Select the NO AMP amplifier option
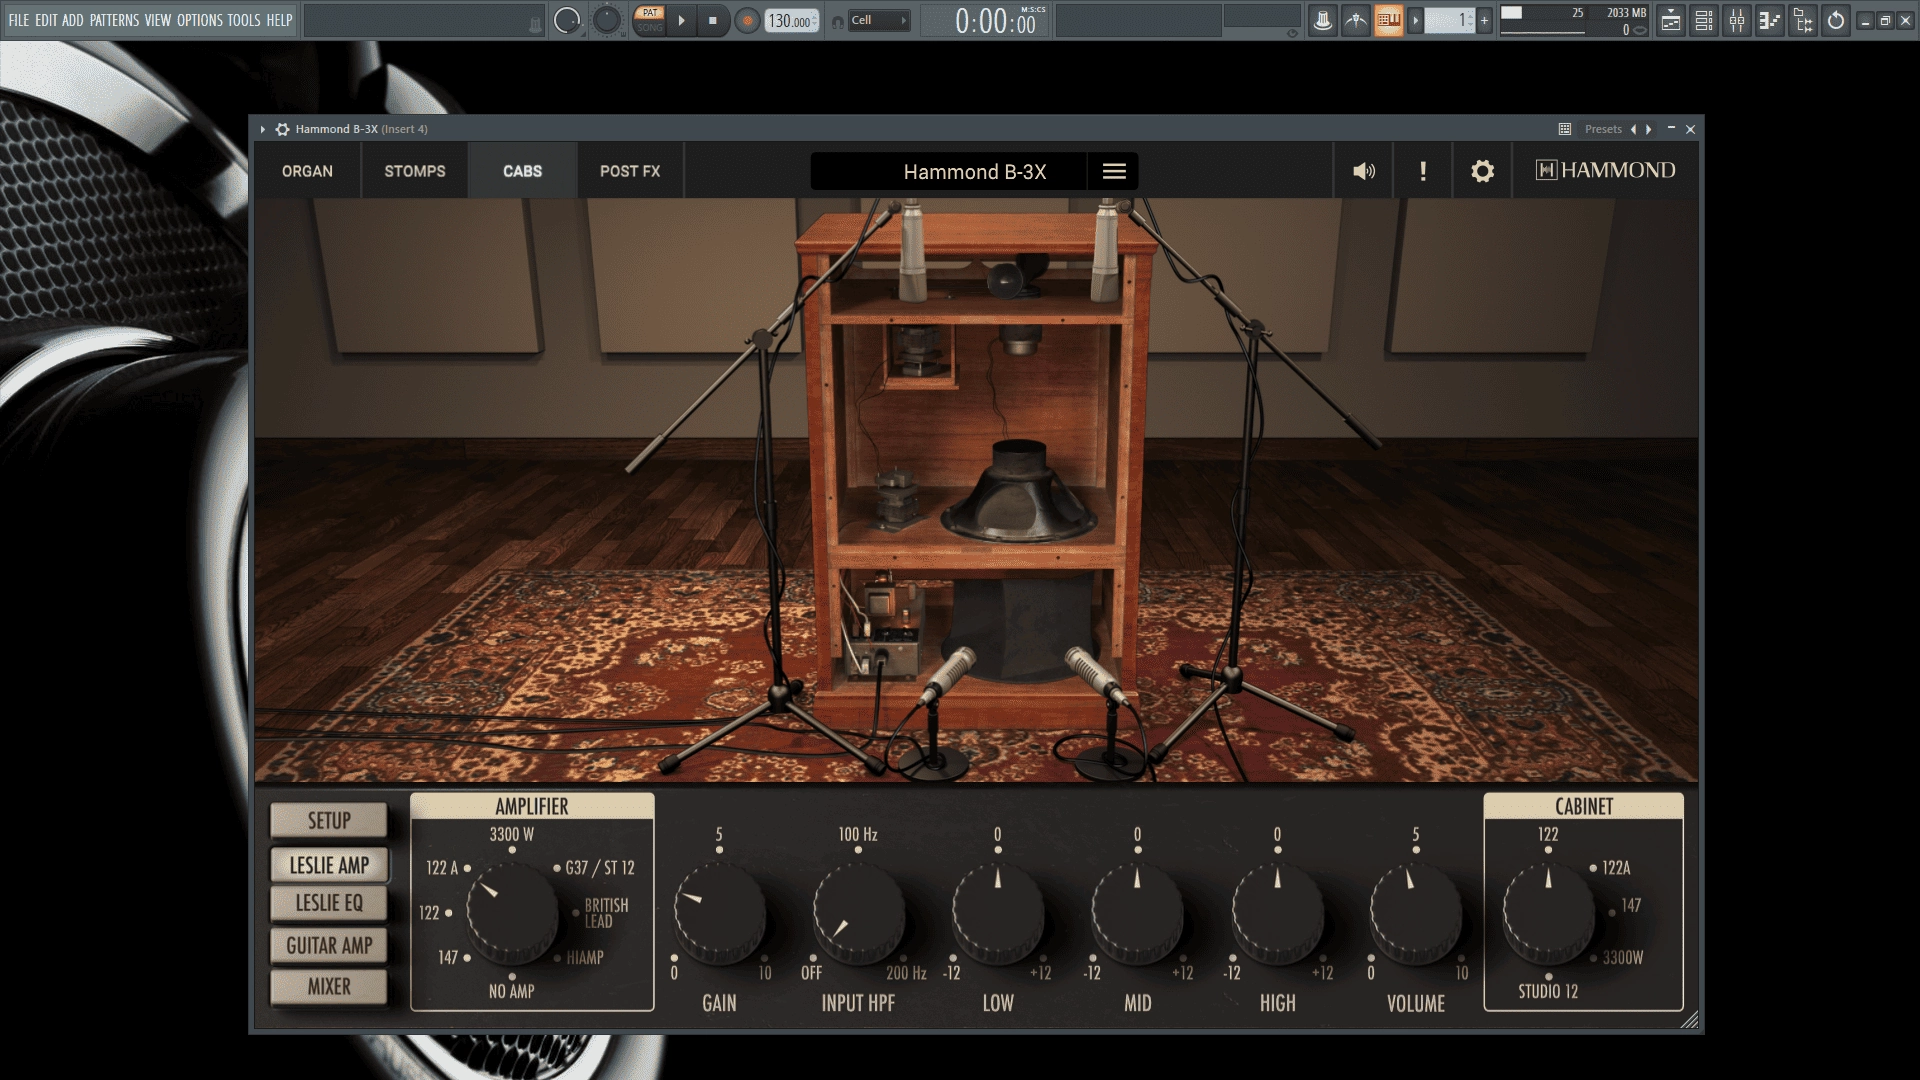 (x=512, y=991)
